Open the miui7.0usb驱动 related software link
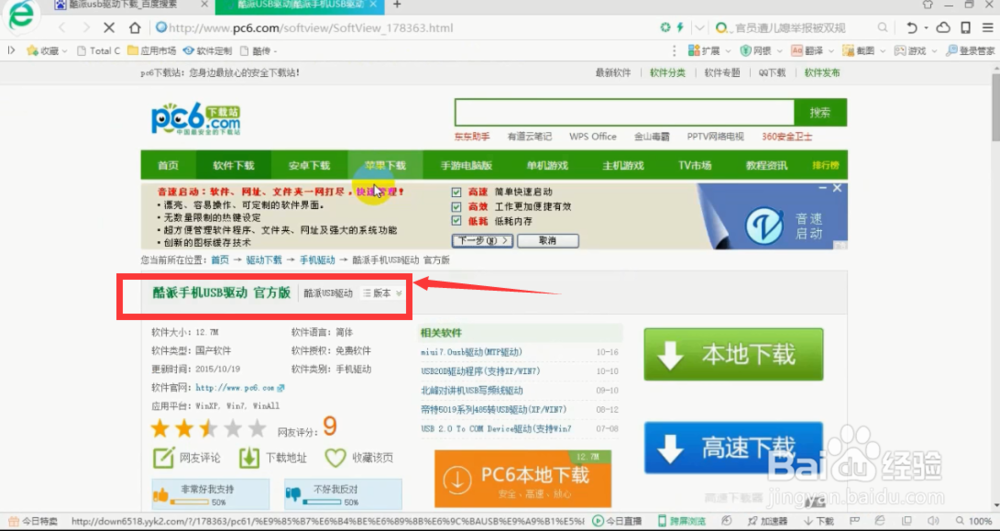 (x=471, y=352)
